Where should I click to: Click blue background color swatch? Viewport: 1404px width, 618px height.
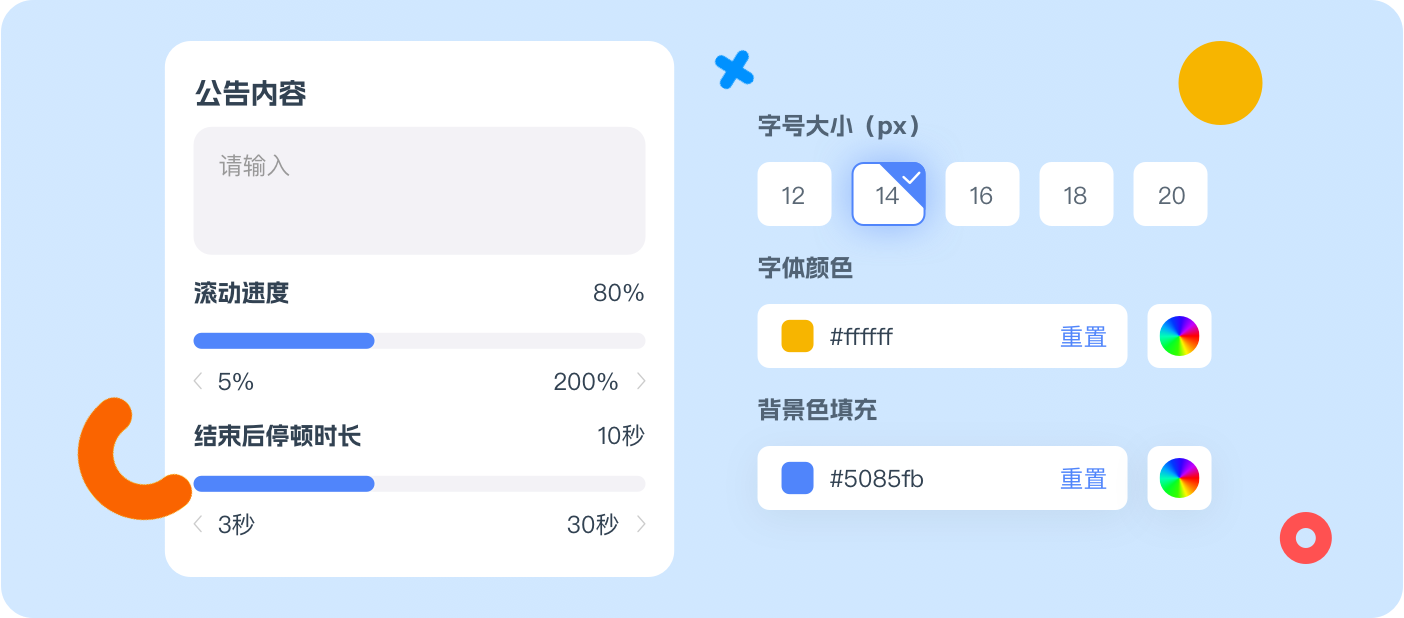[x=797, y=478]
